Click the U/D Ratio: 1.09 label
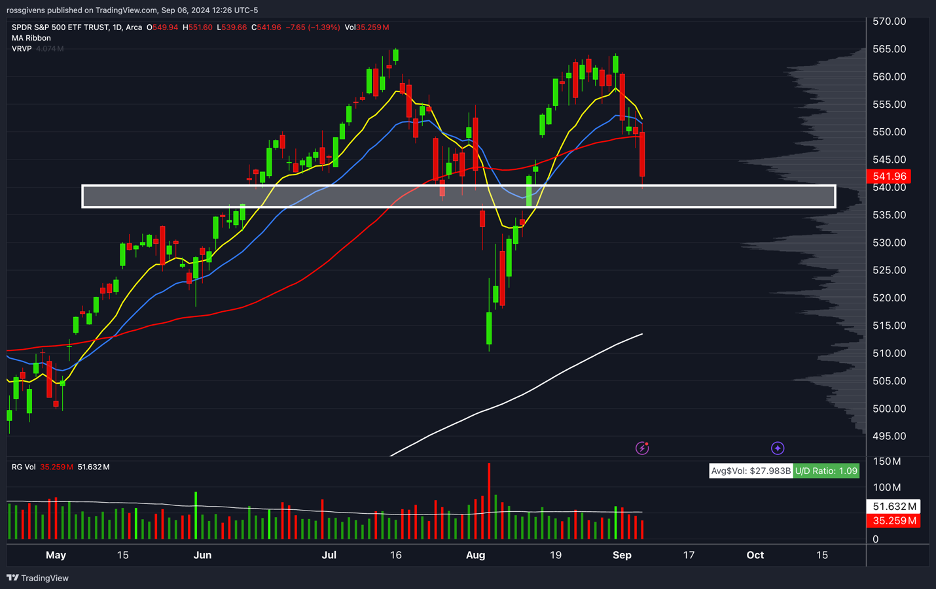The image size is (936, 590). pos(826,471)
